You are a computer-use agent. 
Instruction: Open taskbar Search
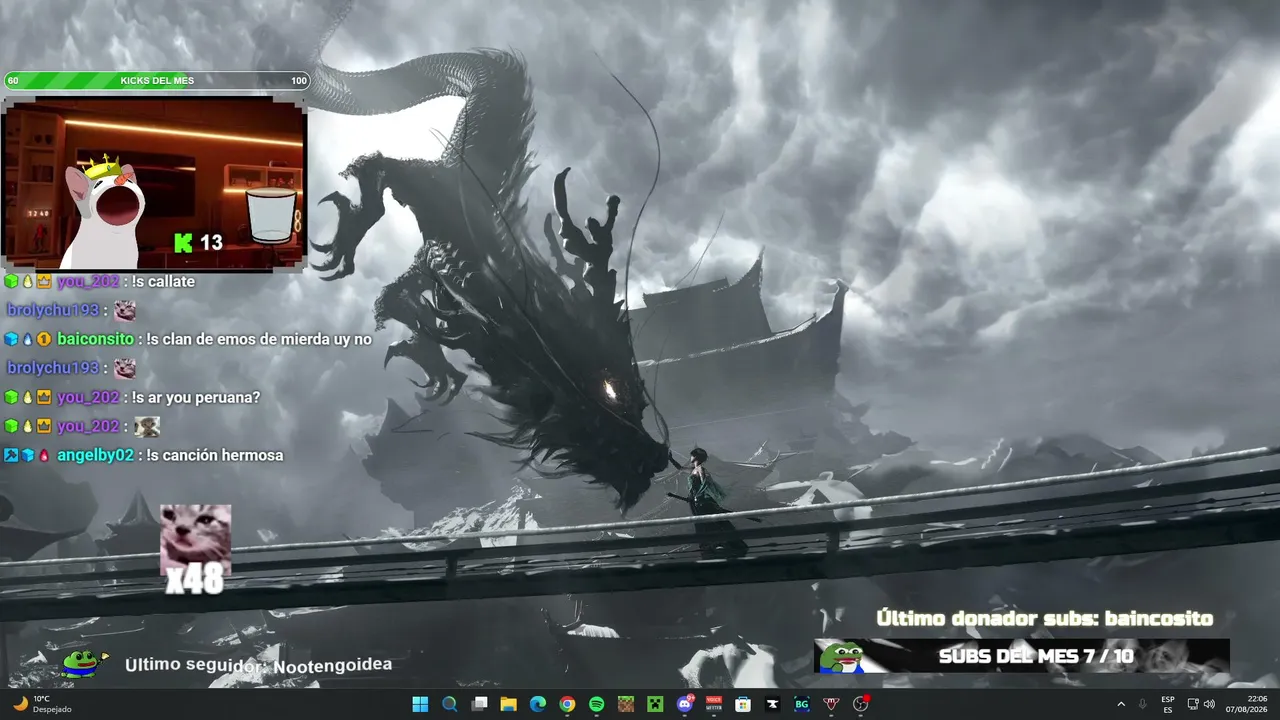[450, 704]
